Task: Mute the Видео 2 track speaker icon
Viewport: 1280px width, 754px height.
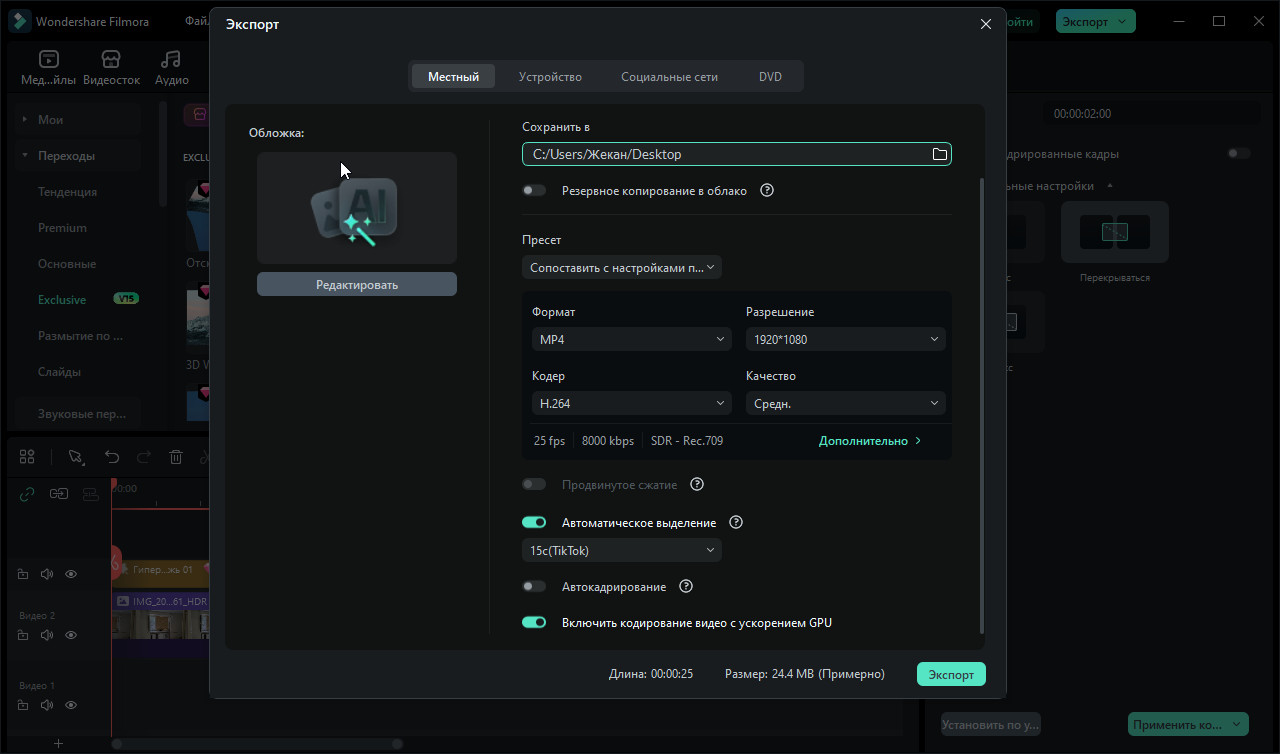Action: pyautogui.click(x=46, y=635)
